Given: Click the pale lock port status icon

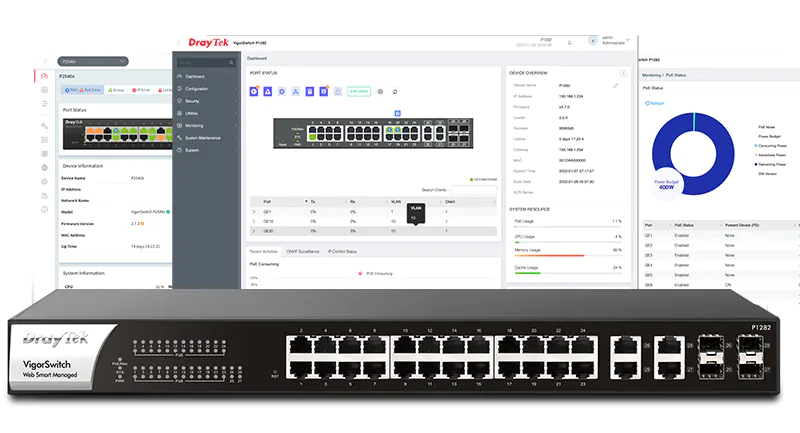Looking at the screenshot, I should 337,91.
